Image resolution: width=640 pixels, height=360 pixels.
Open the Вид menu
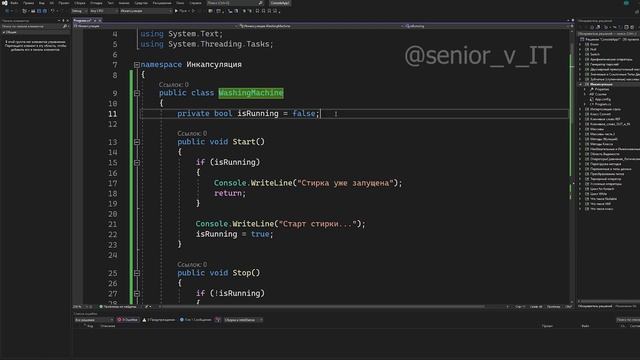[41, 3]
